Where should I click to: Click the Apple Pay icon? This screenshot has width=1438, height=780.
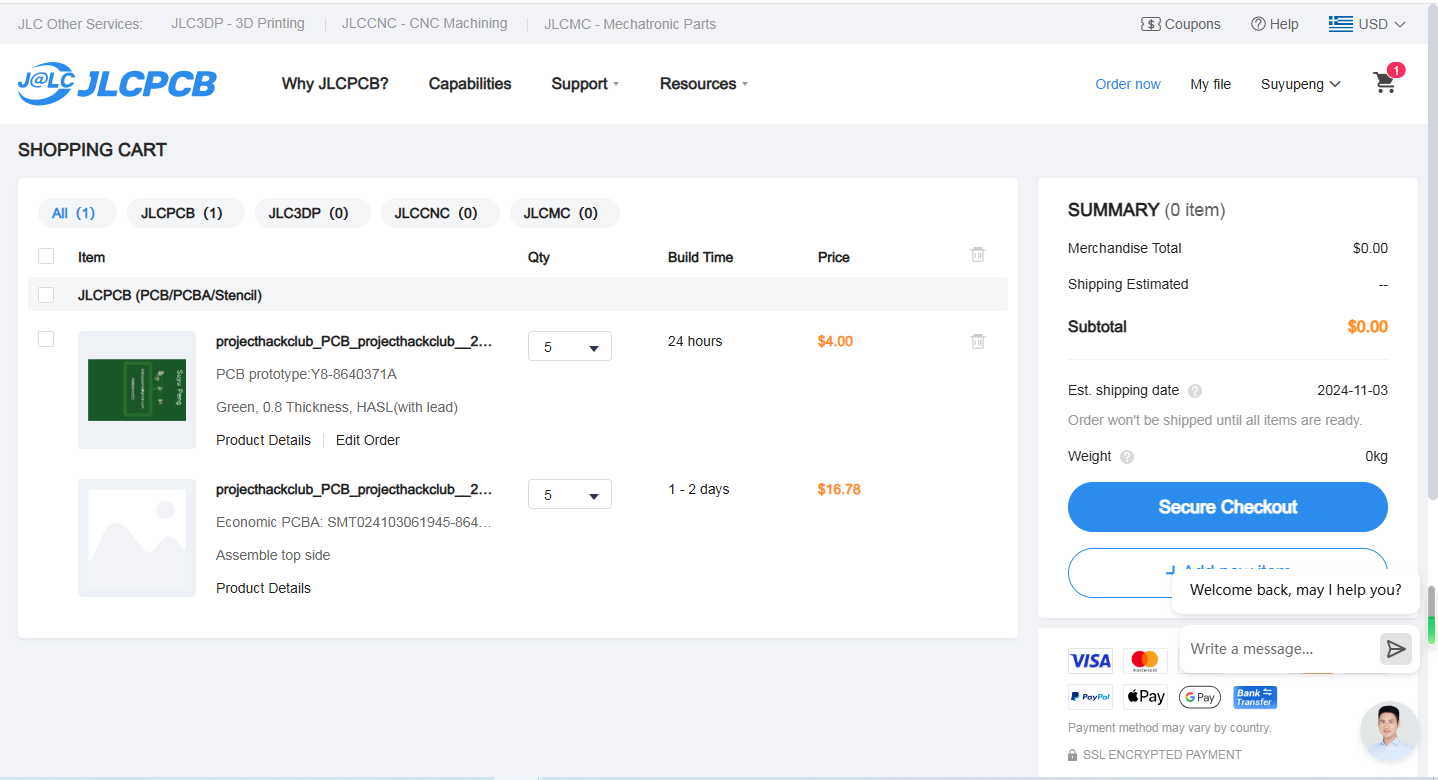(x=1146, y=697)
